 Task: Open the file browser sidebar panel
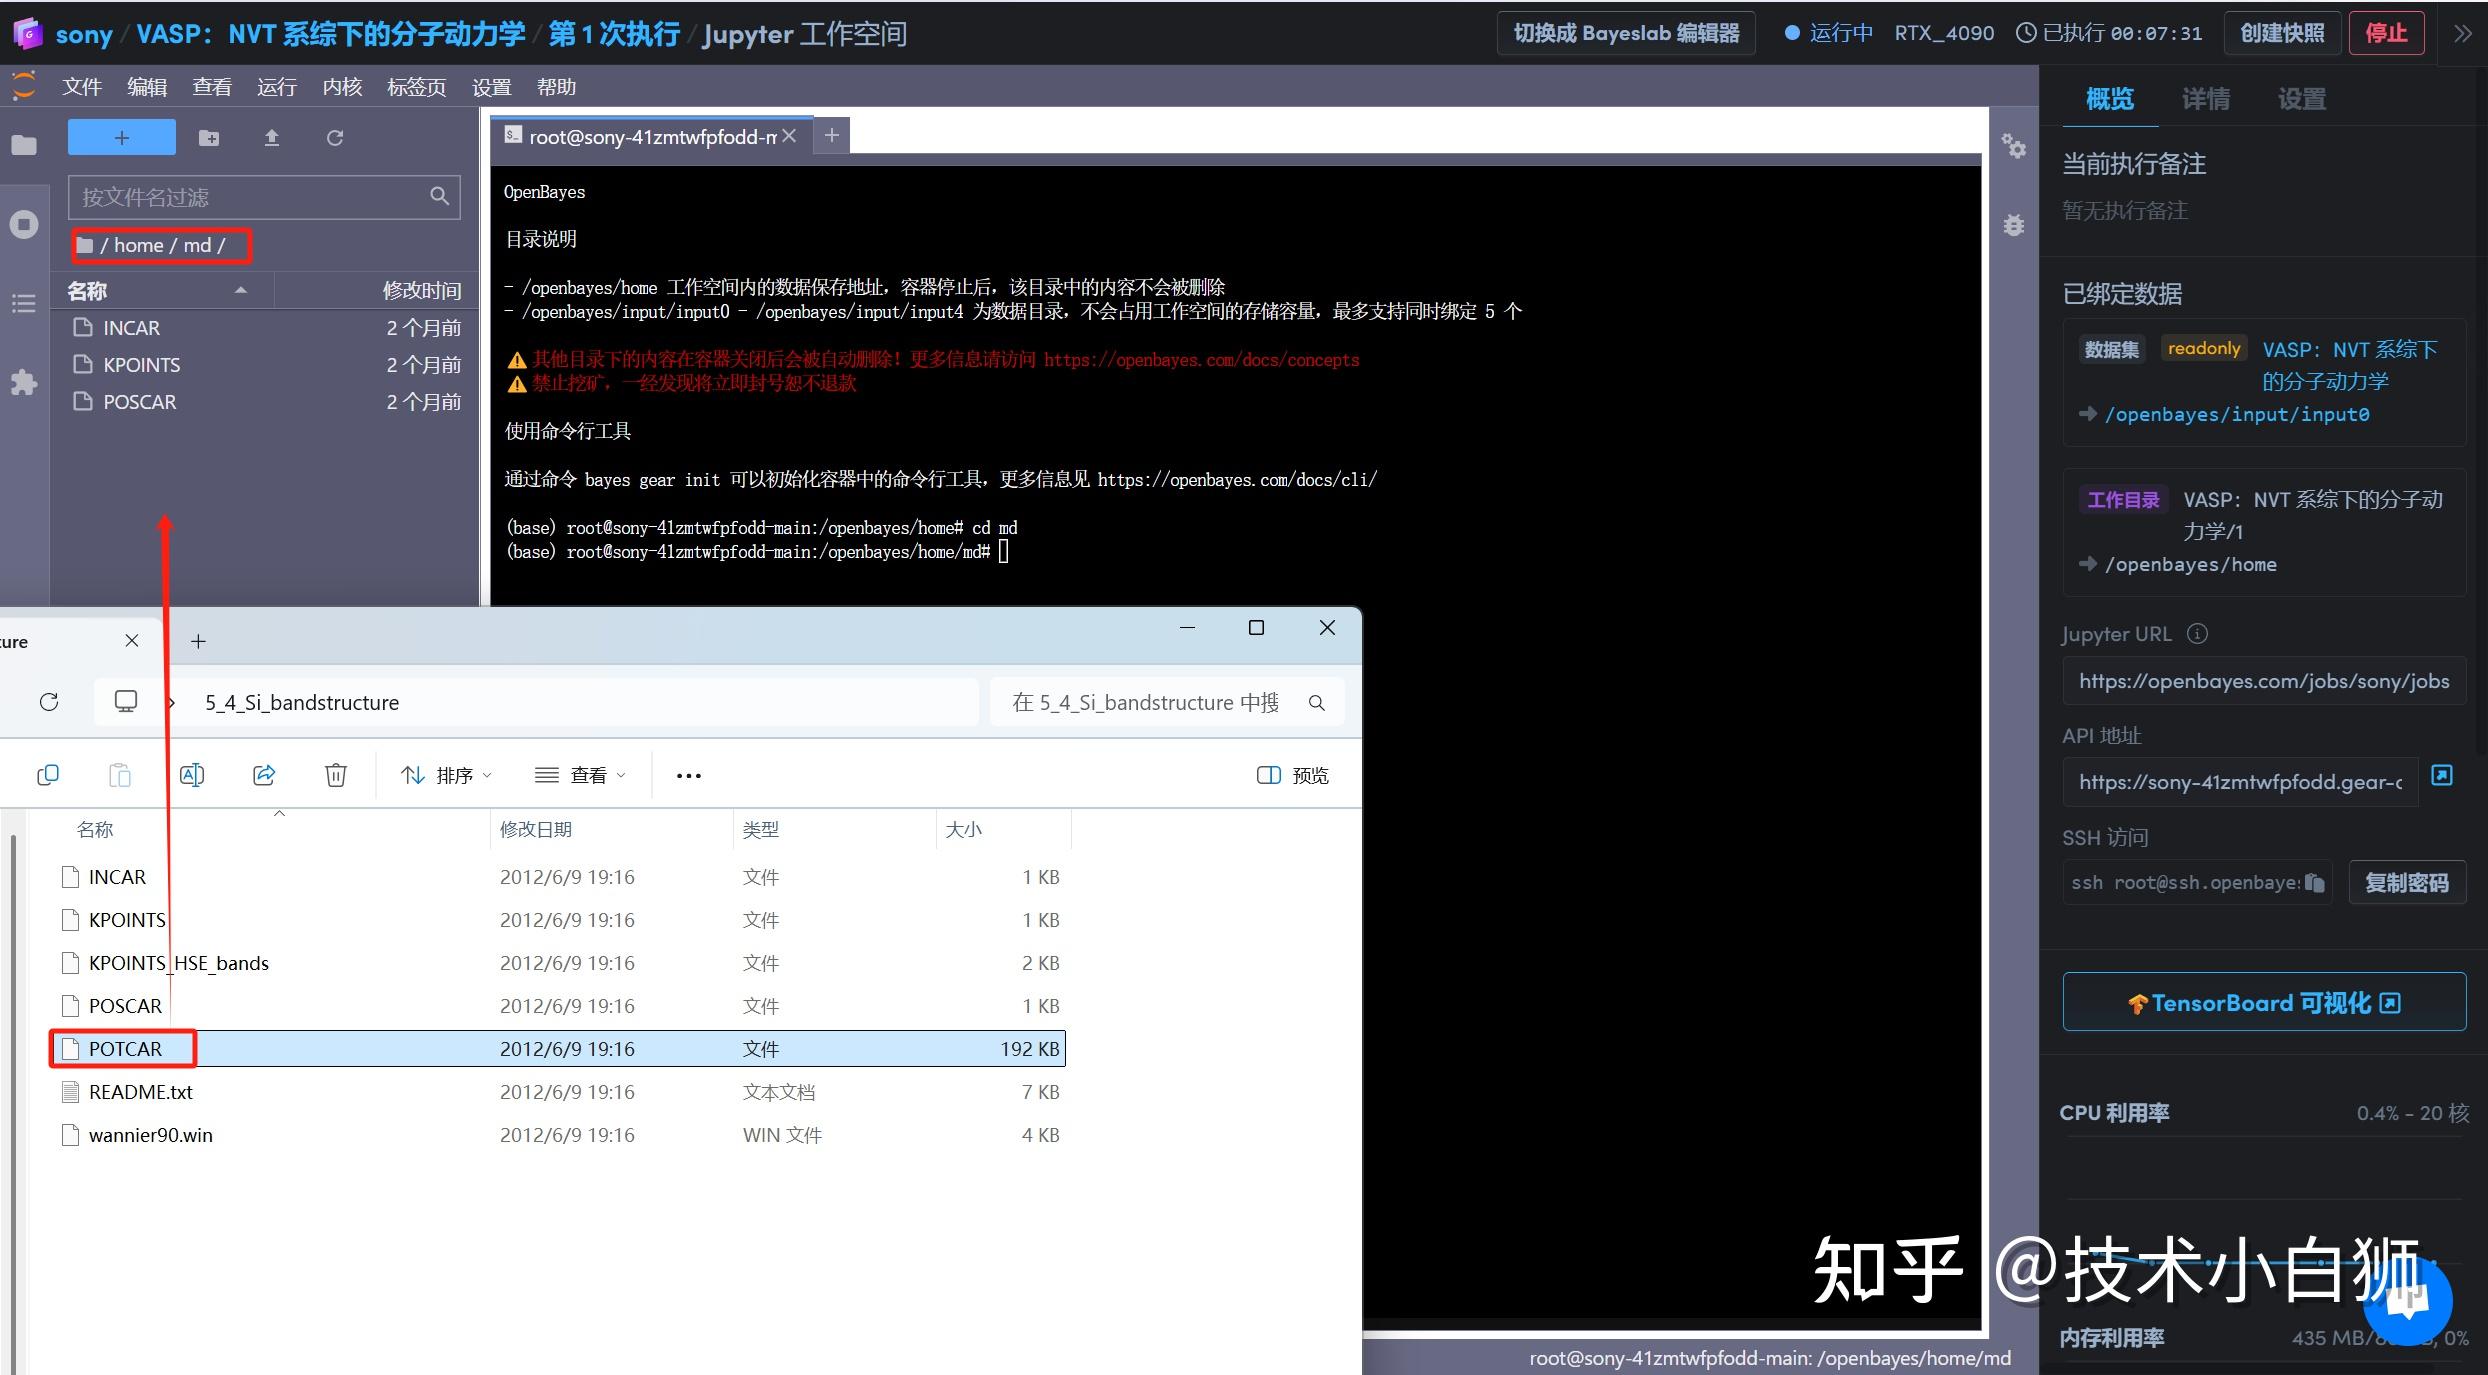24,144
